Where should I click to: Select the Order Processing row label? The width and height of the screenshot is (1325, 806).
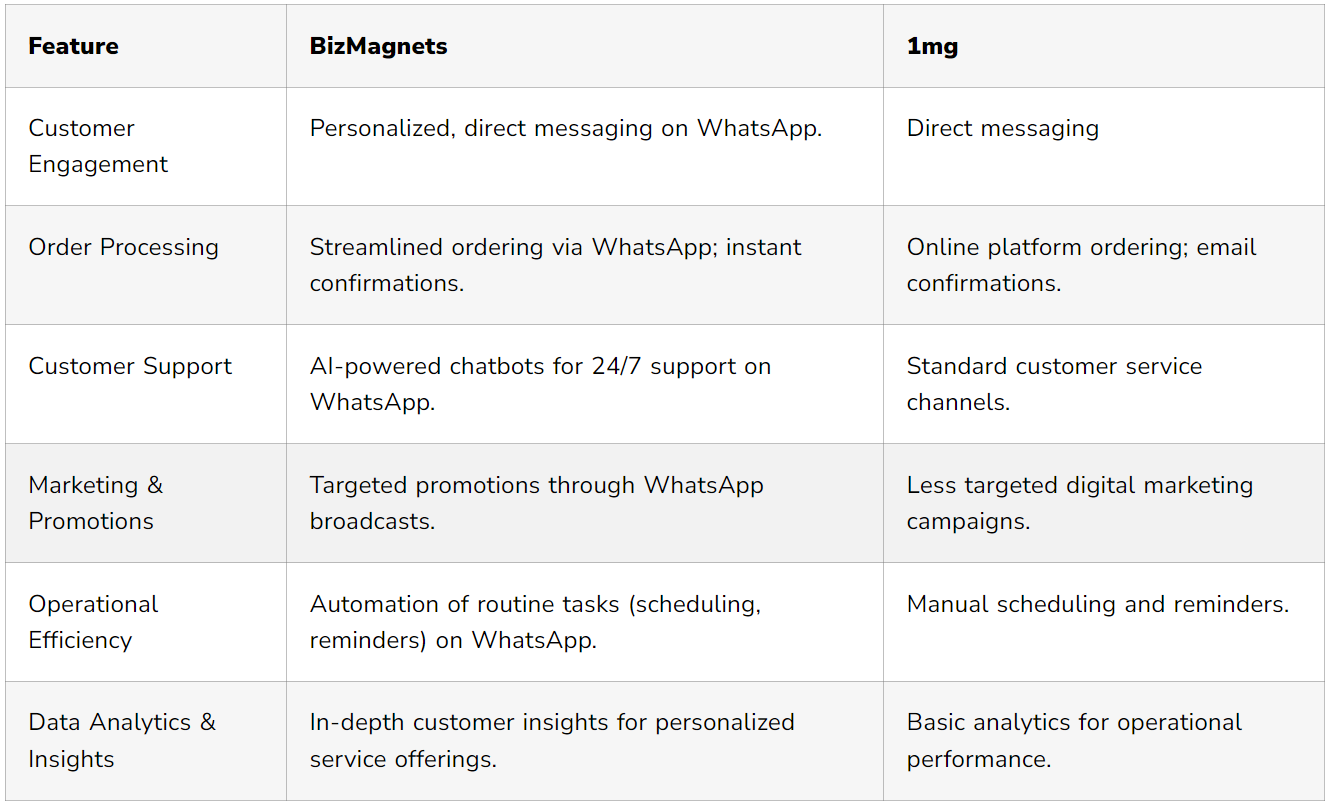click(123, 247)
